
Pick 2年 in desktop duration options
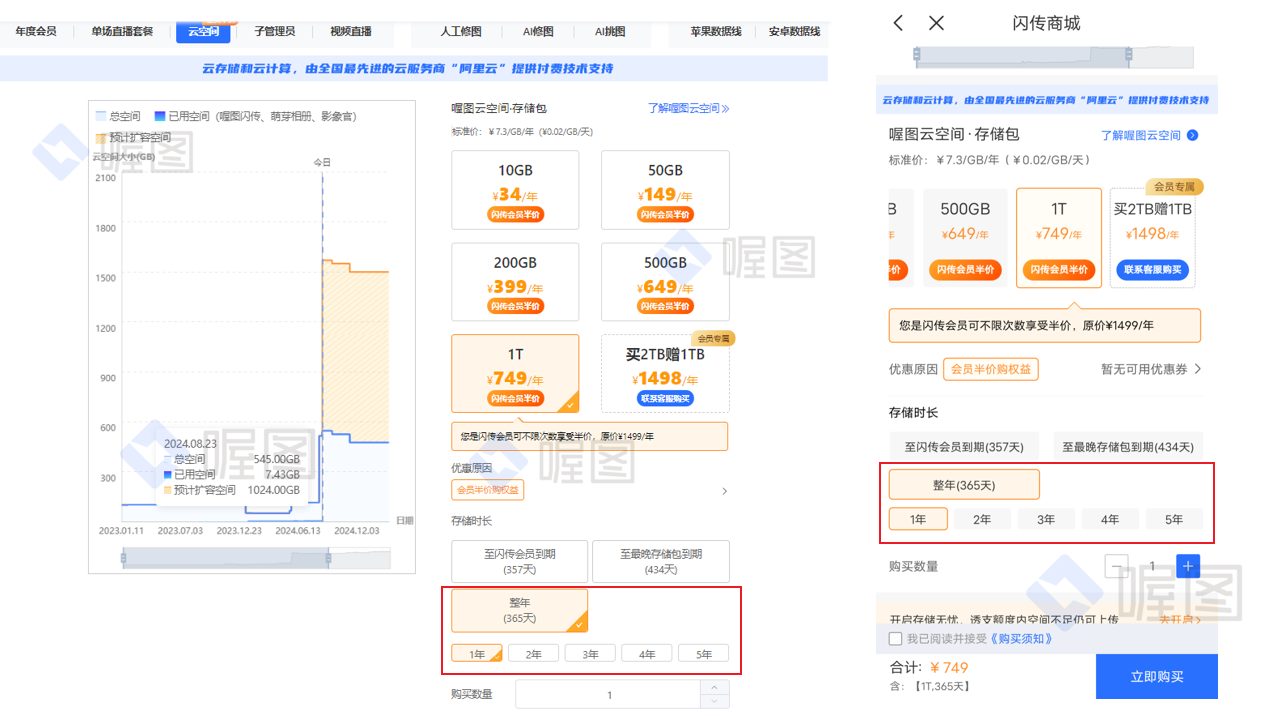point(534,654)
